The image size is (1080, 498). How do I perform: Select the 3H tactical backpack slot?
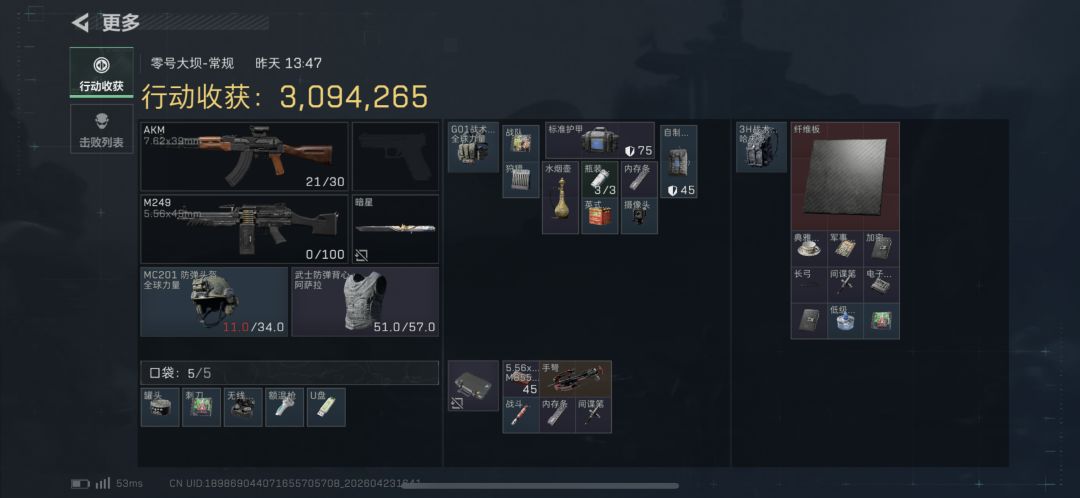click(761, 147)
